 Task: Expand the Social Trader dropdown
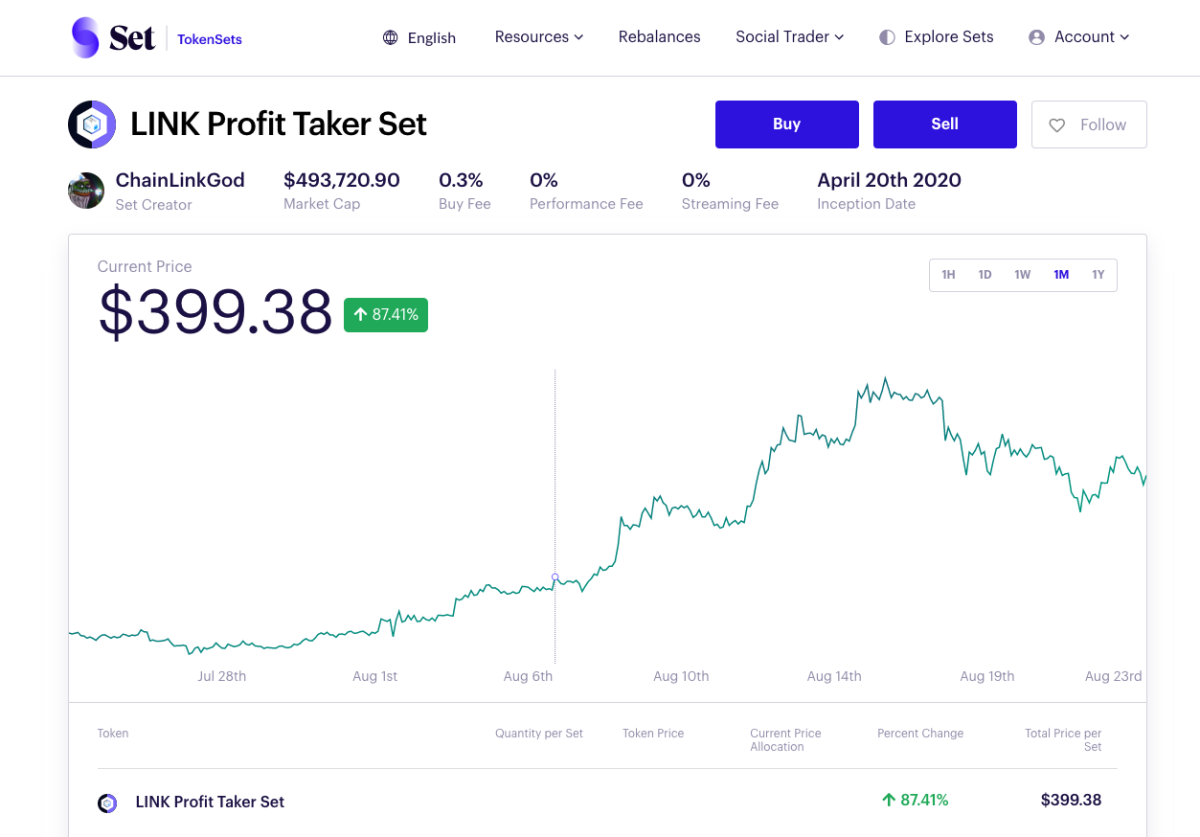(x=789, y=37)
